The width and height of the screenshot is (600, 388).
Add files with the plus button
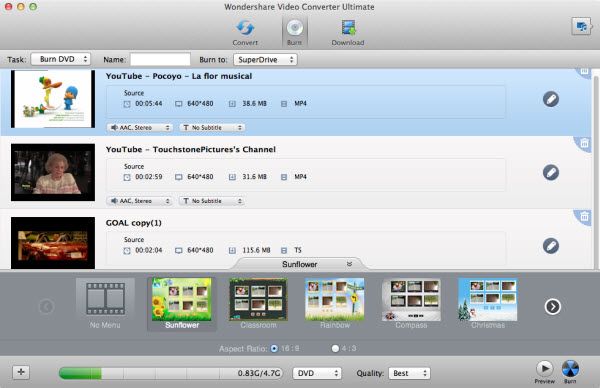(x=21, y=372)
